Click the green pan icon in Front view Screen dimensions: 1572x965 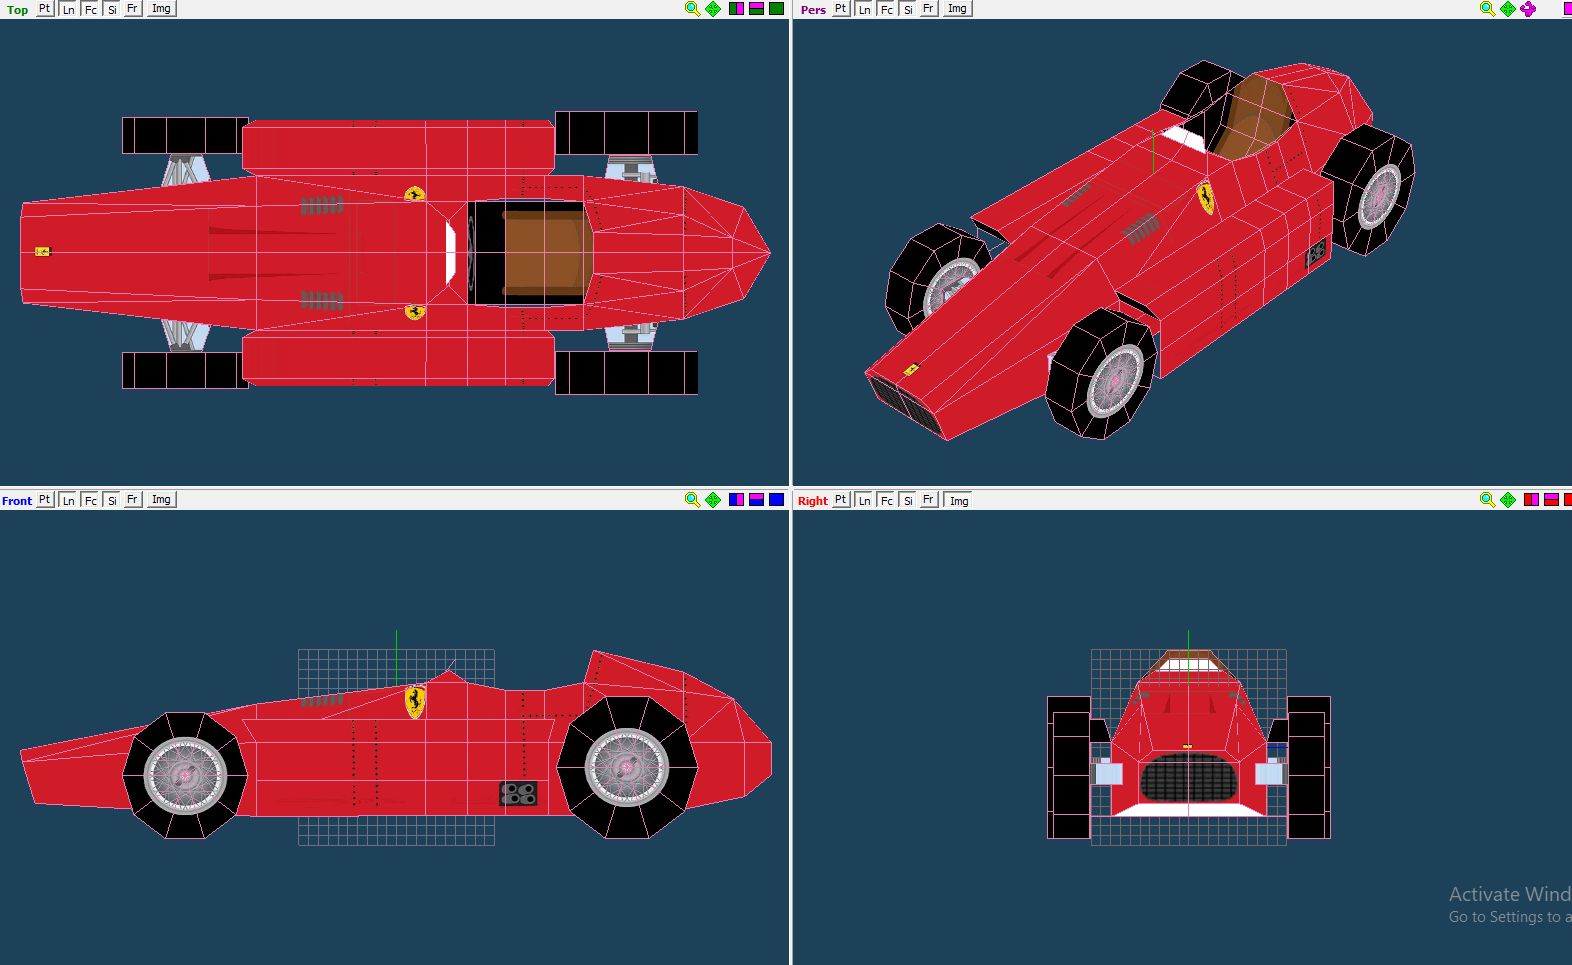713,500
